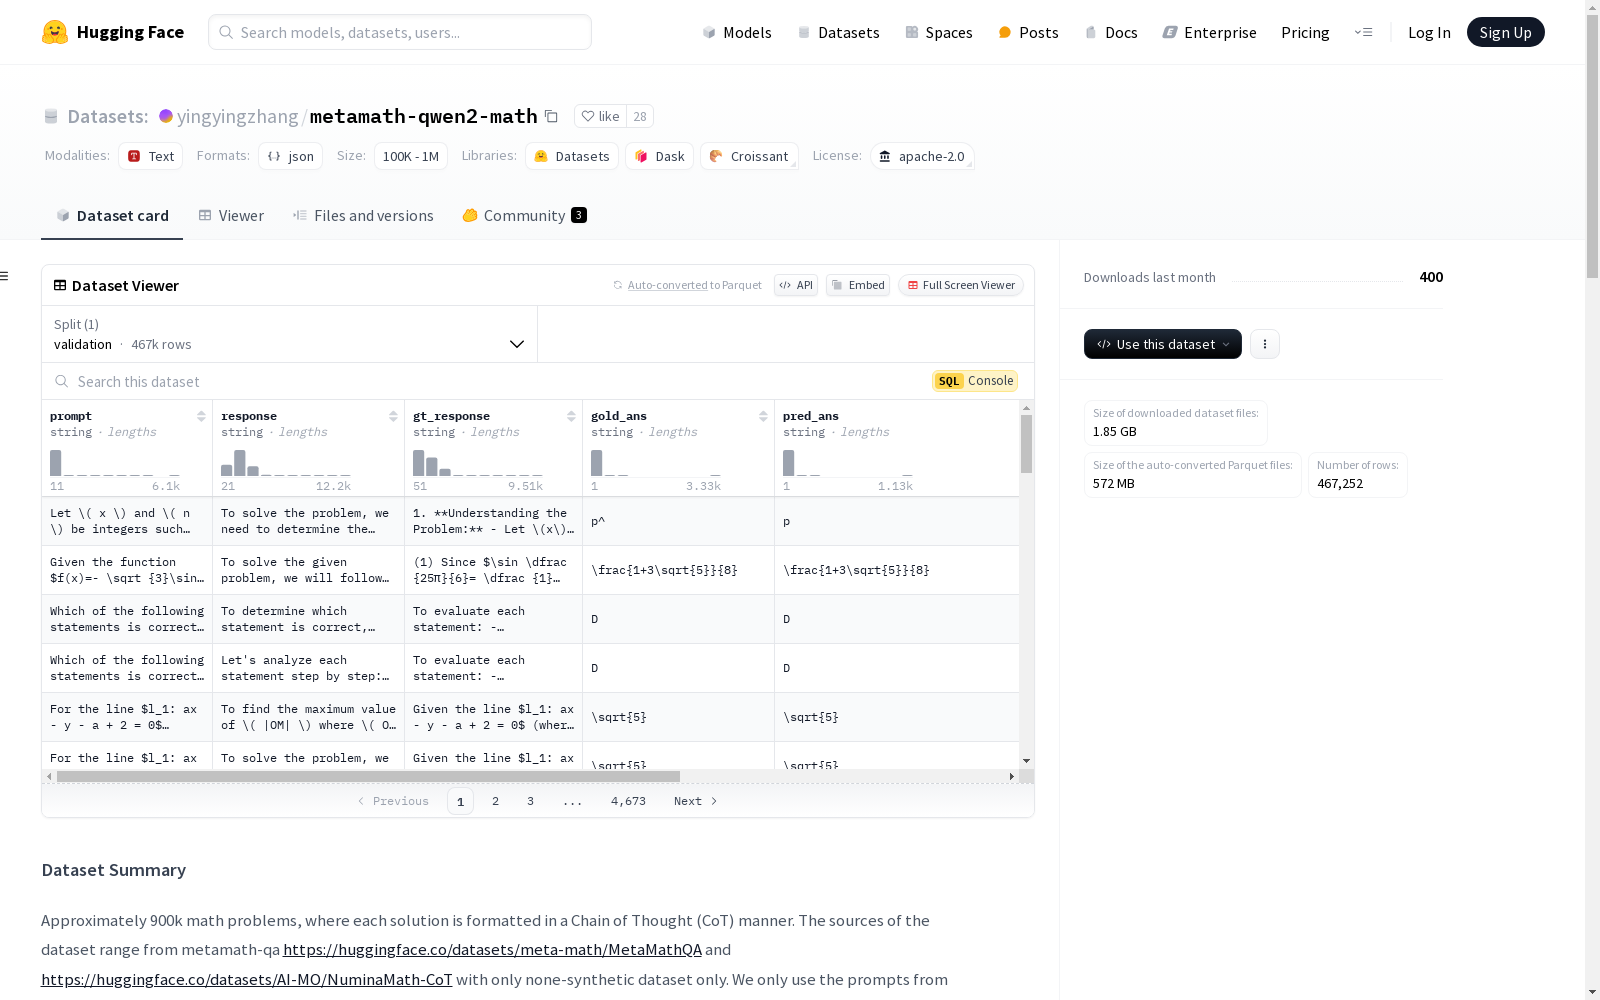1600x1000 pixels.
Task: Open the MetaMathQA dataset link
Action: [492, 949]
